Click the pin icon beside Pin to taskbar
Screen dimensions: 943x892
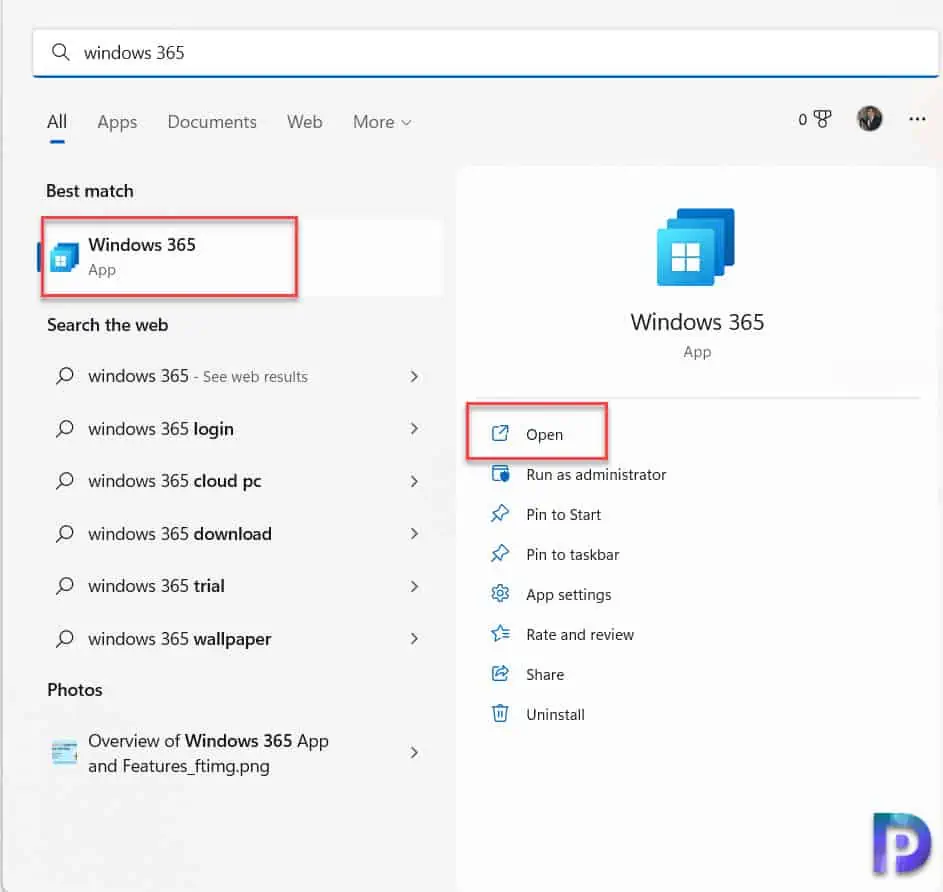tap(500, 553)
